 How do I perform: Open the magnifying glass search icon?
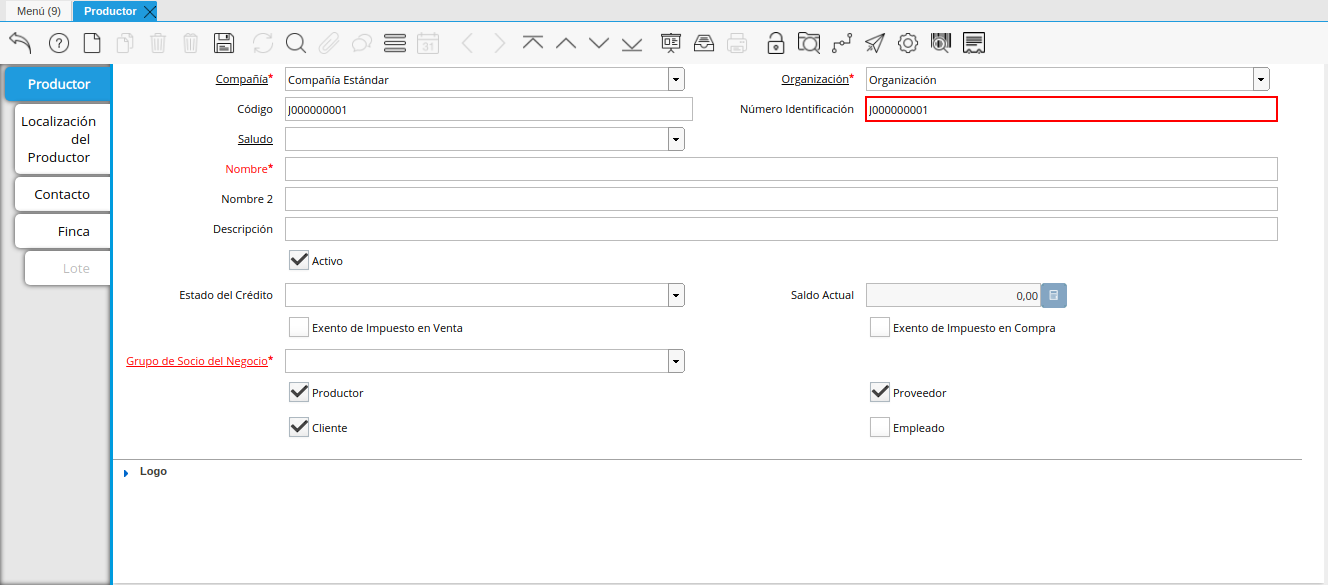point(295,43)
